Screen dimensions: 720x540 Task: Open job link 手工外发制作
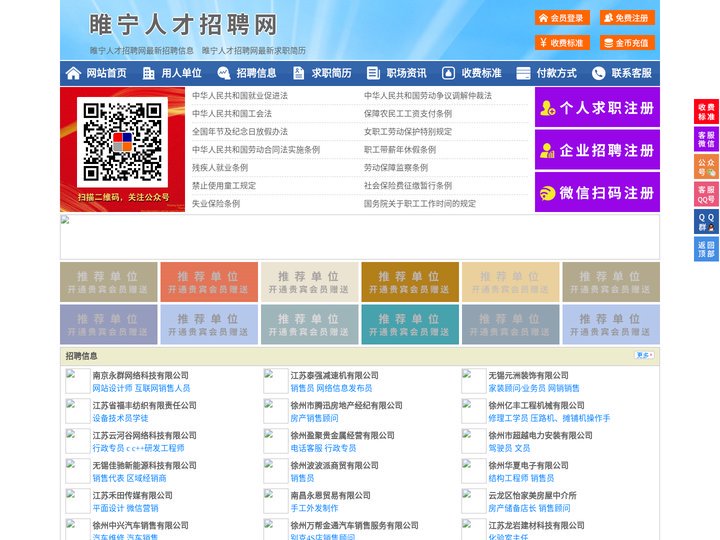tap(315, 508)
